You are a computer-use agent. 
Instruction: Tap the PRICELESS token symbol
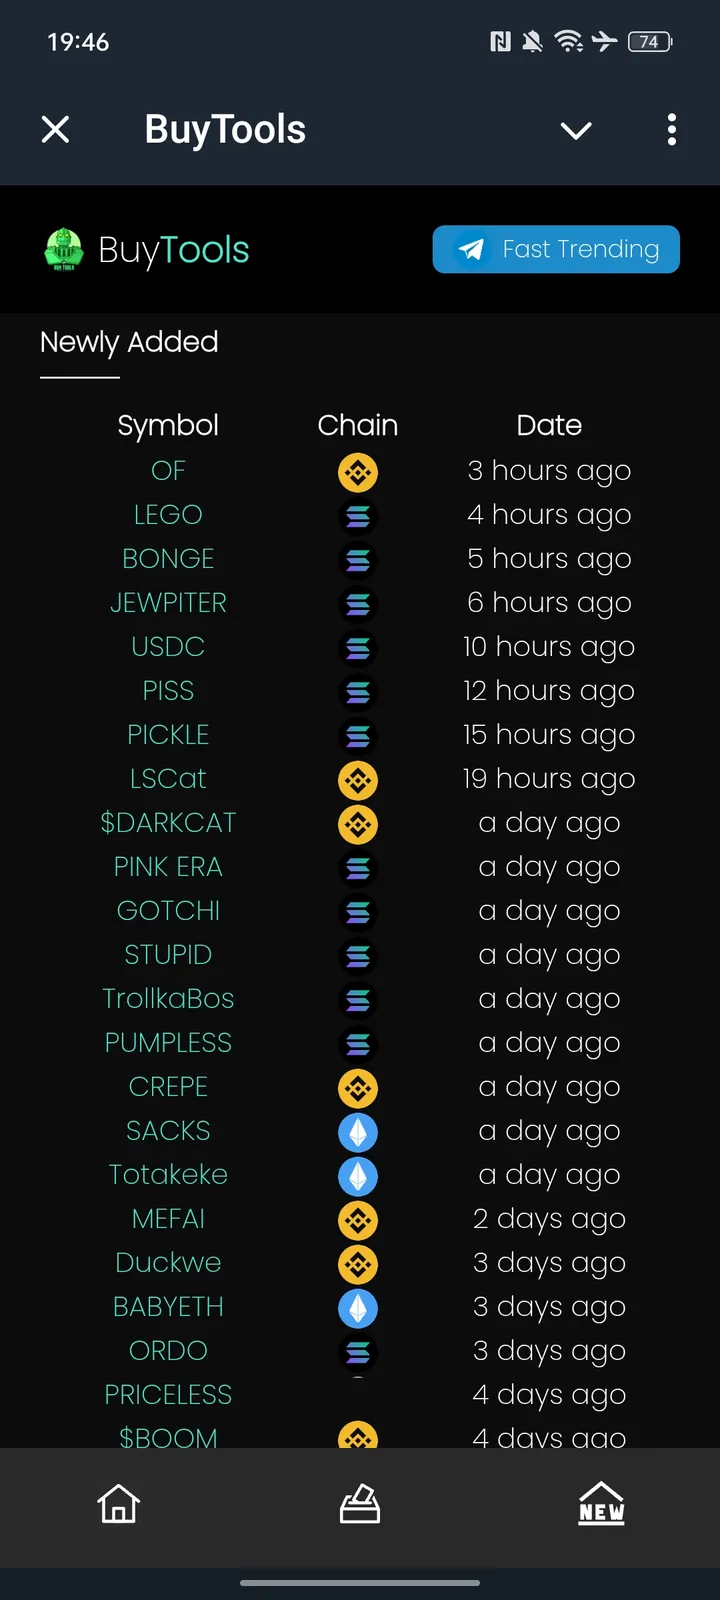point(168,1395)
